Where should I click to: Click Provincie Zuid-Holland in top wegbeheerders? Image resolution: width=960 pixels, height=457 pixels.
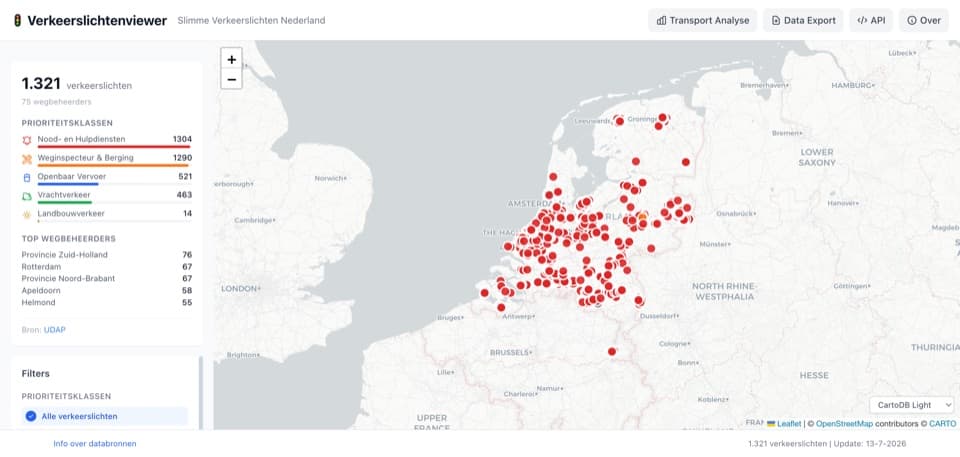click(x=64, y=254)
